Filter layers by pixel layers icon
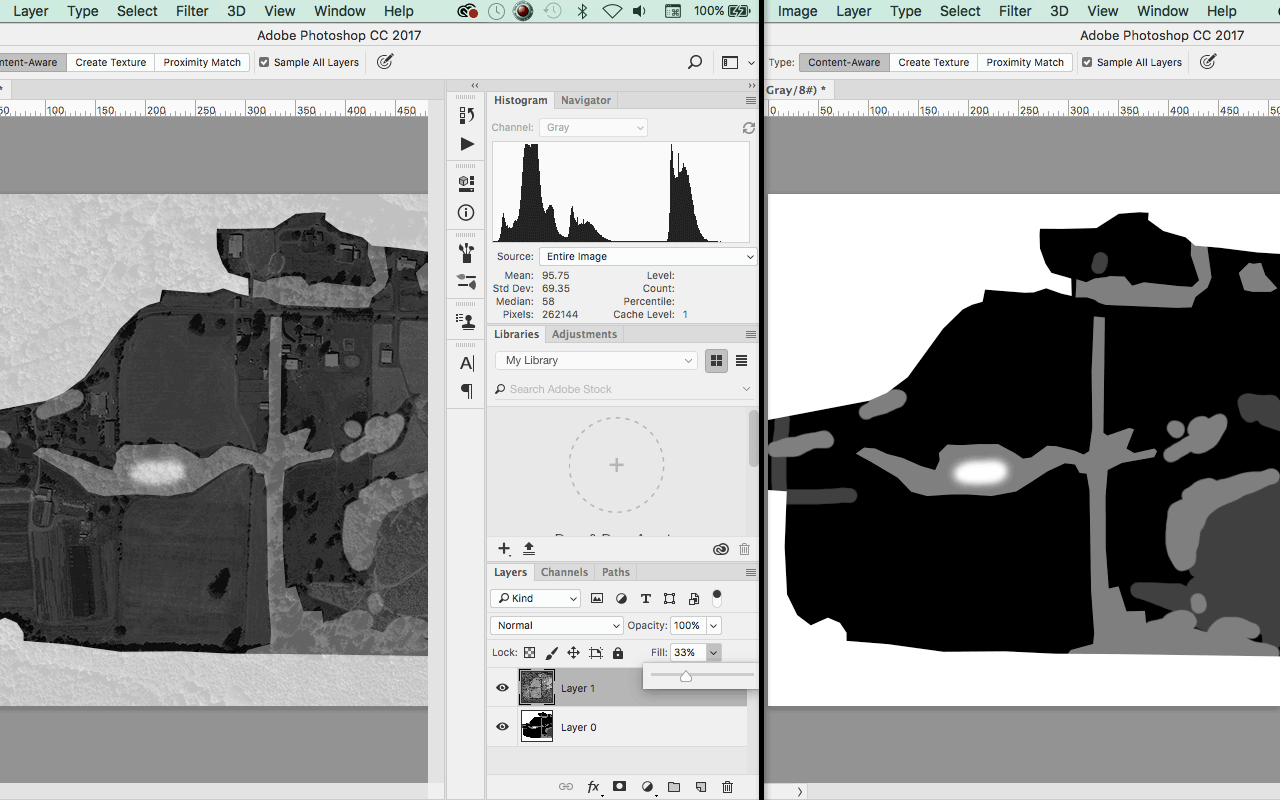 coord(597,599)
